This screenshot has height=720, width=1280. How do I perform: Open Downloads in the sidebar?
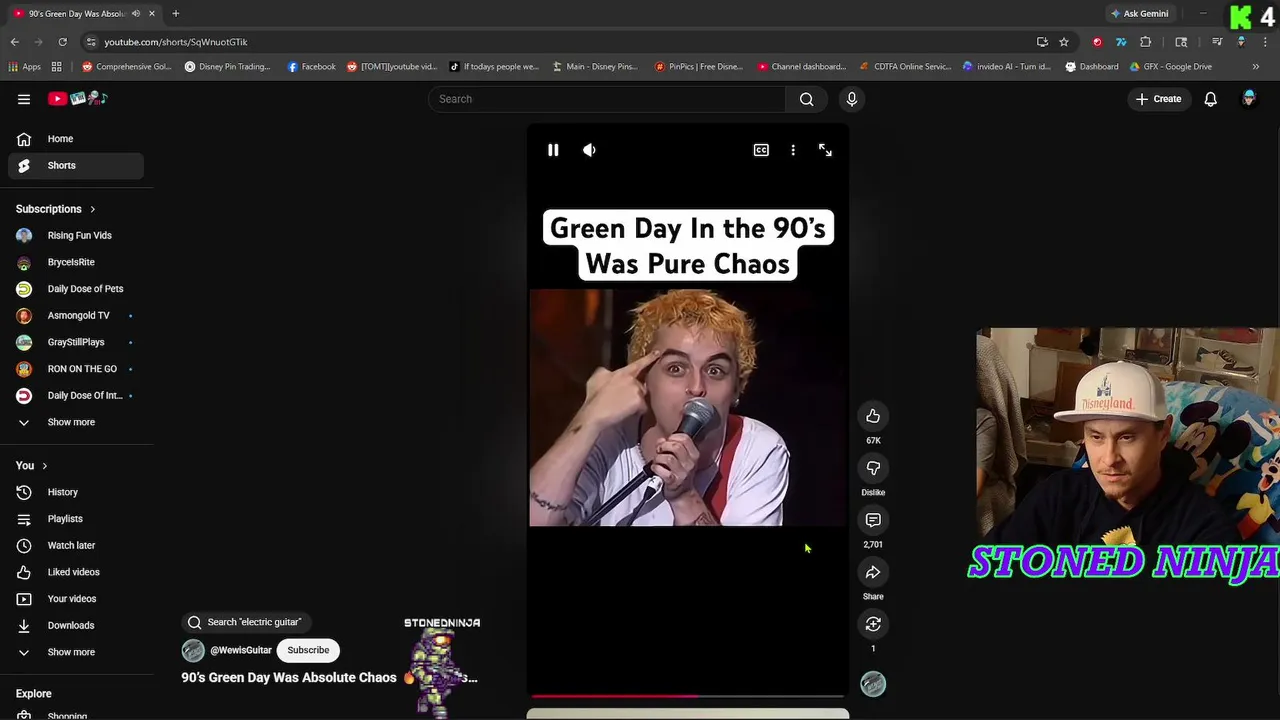click(76, 625)
